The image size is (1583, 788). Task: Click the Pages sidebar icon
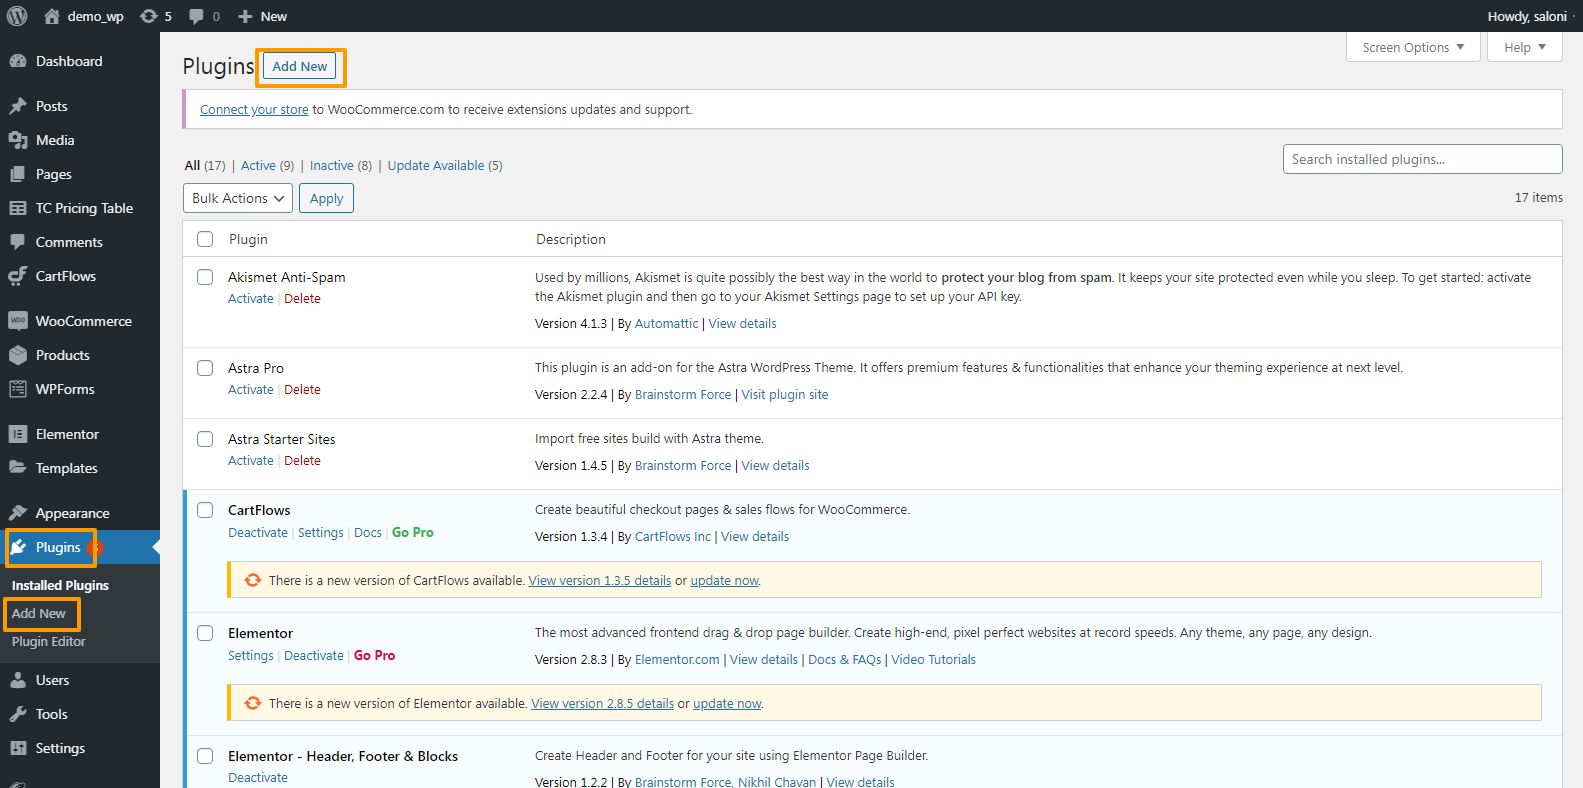(18, 174)
